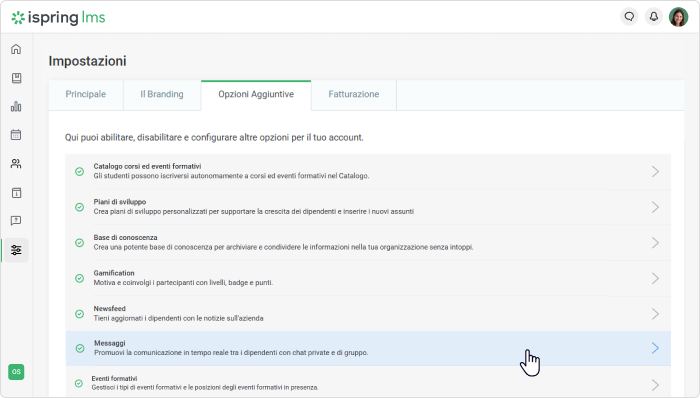Expand the Newsfeed row chevron
This screenshot has height=398, width=700.
655,314
